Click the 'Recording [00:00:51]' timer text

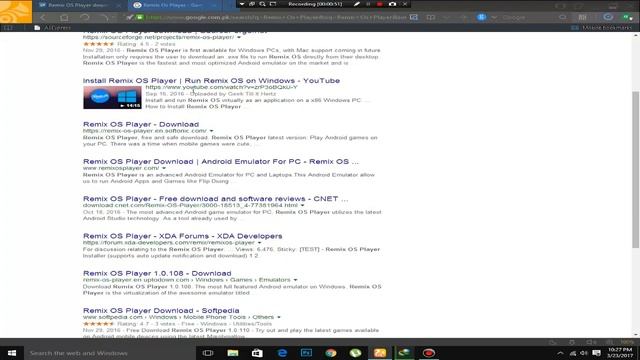315,4
